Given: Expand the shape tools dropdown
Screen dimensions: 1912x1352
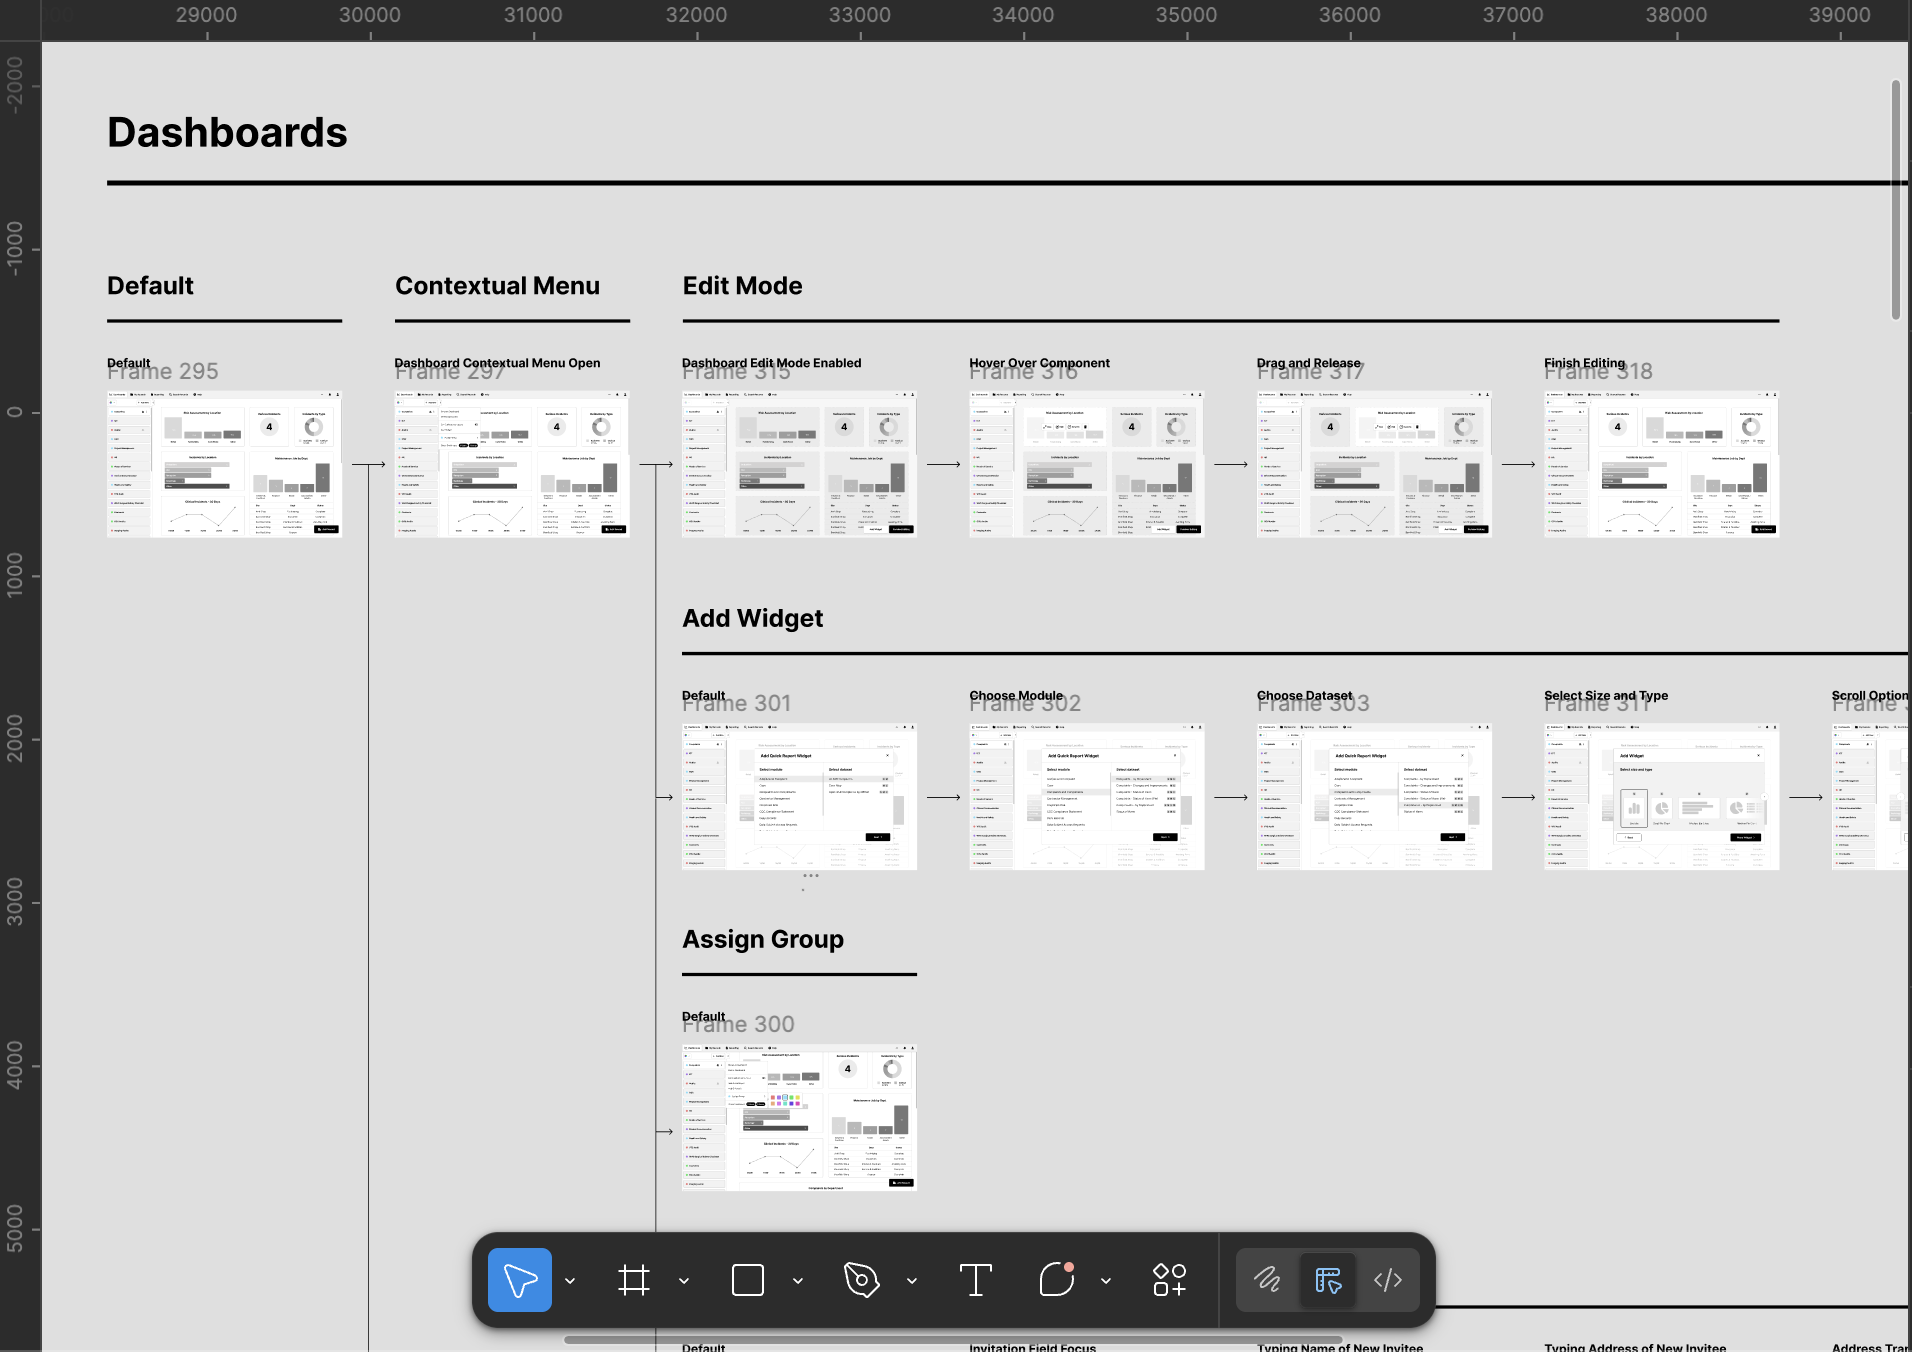Looking at the screenshot, I should pos(798,1281).
